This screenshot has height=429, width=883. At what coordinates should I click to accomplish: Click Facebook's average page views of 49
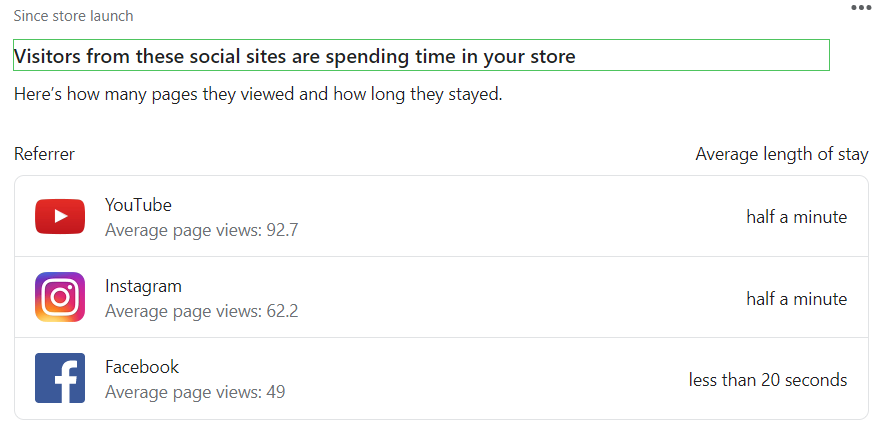(x=195, y=392)
